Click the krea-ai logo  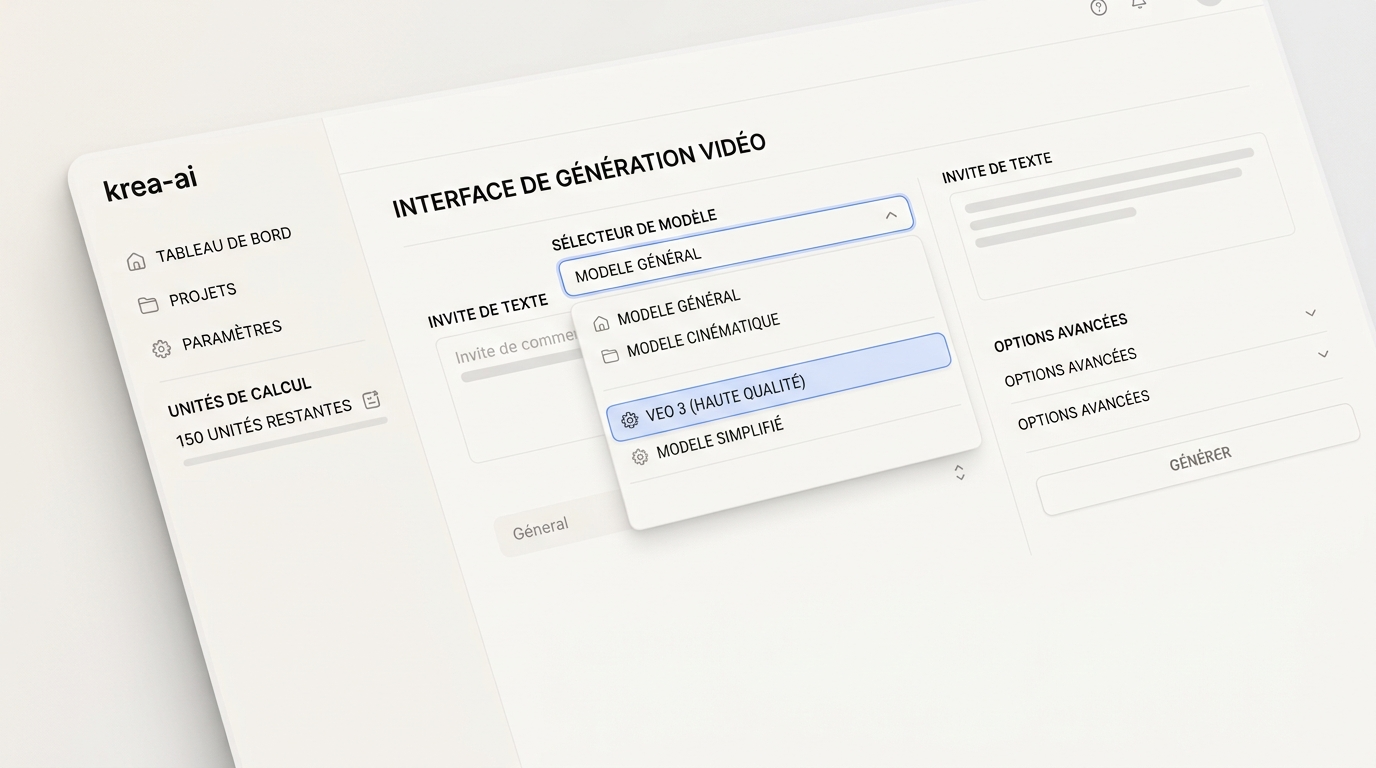coord(150,184)
